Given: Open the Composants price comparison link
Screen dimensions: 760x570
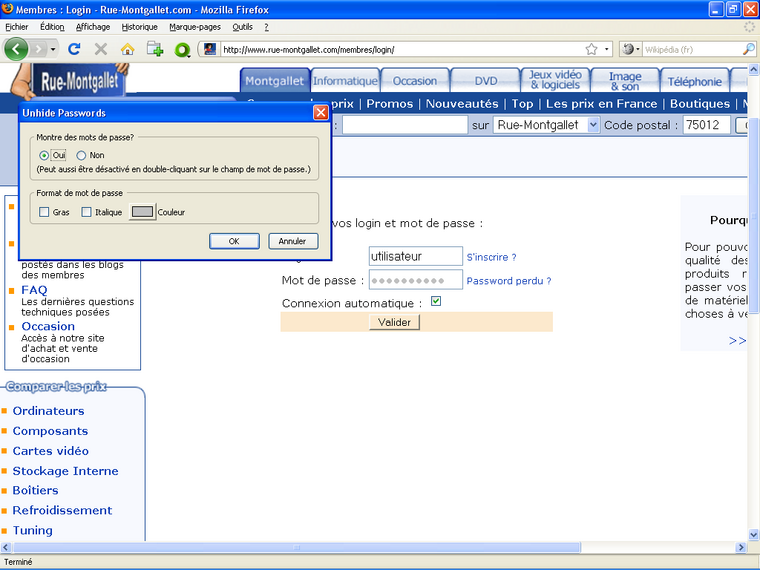Looking at the screenshot, I should click(x=50, y=431).
